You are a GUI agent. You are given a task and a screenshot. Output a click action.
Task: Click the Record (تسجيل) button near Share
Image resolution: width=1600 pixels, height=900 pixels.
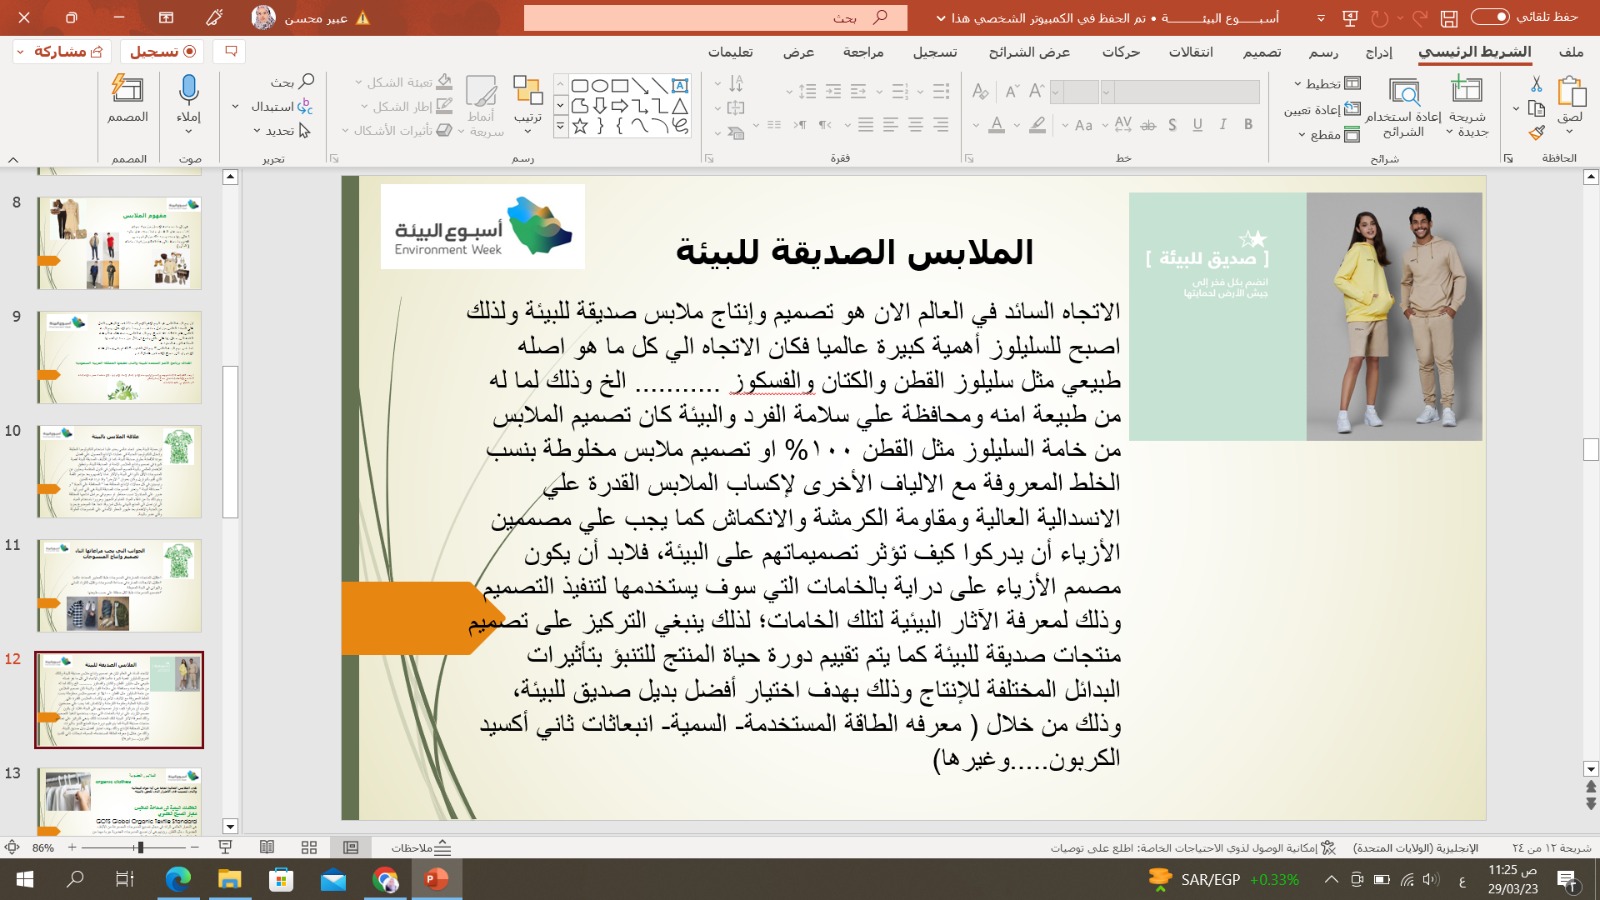tap(162, 51)
